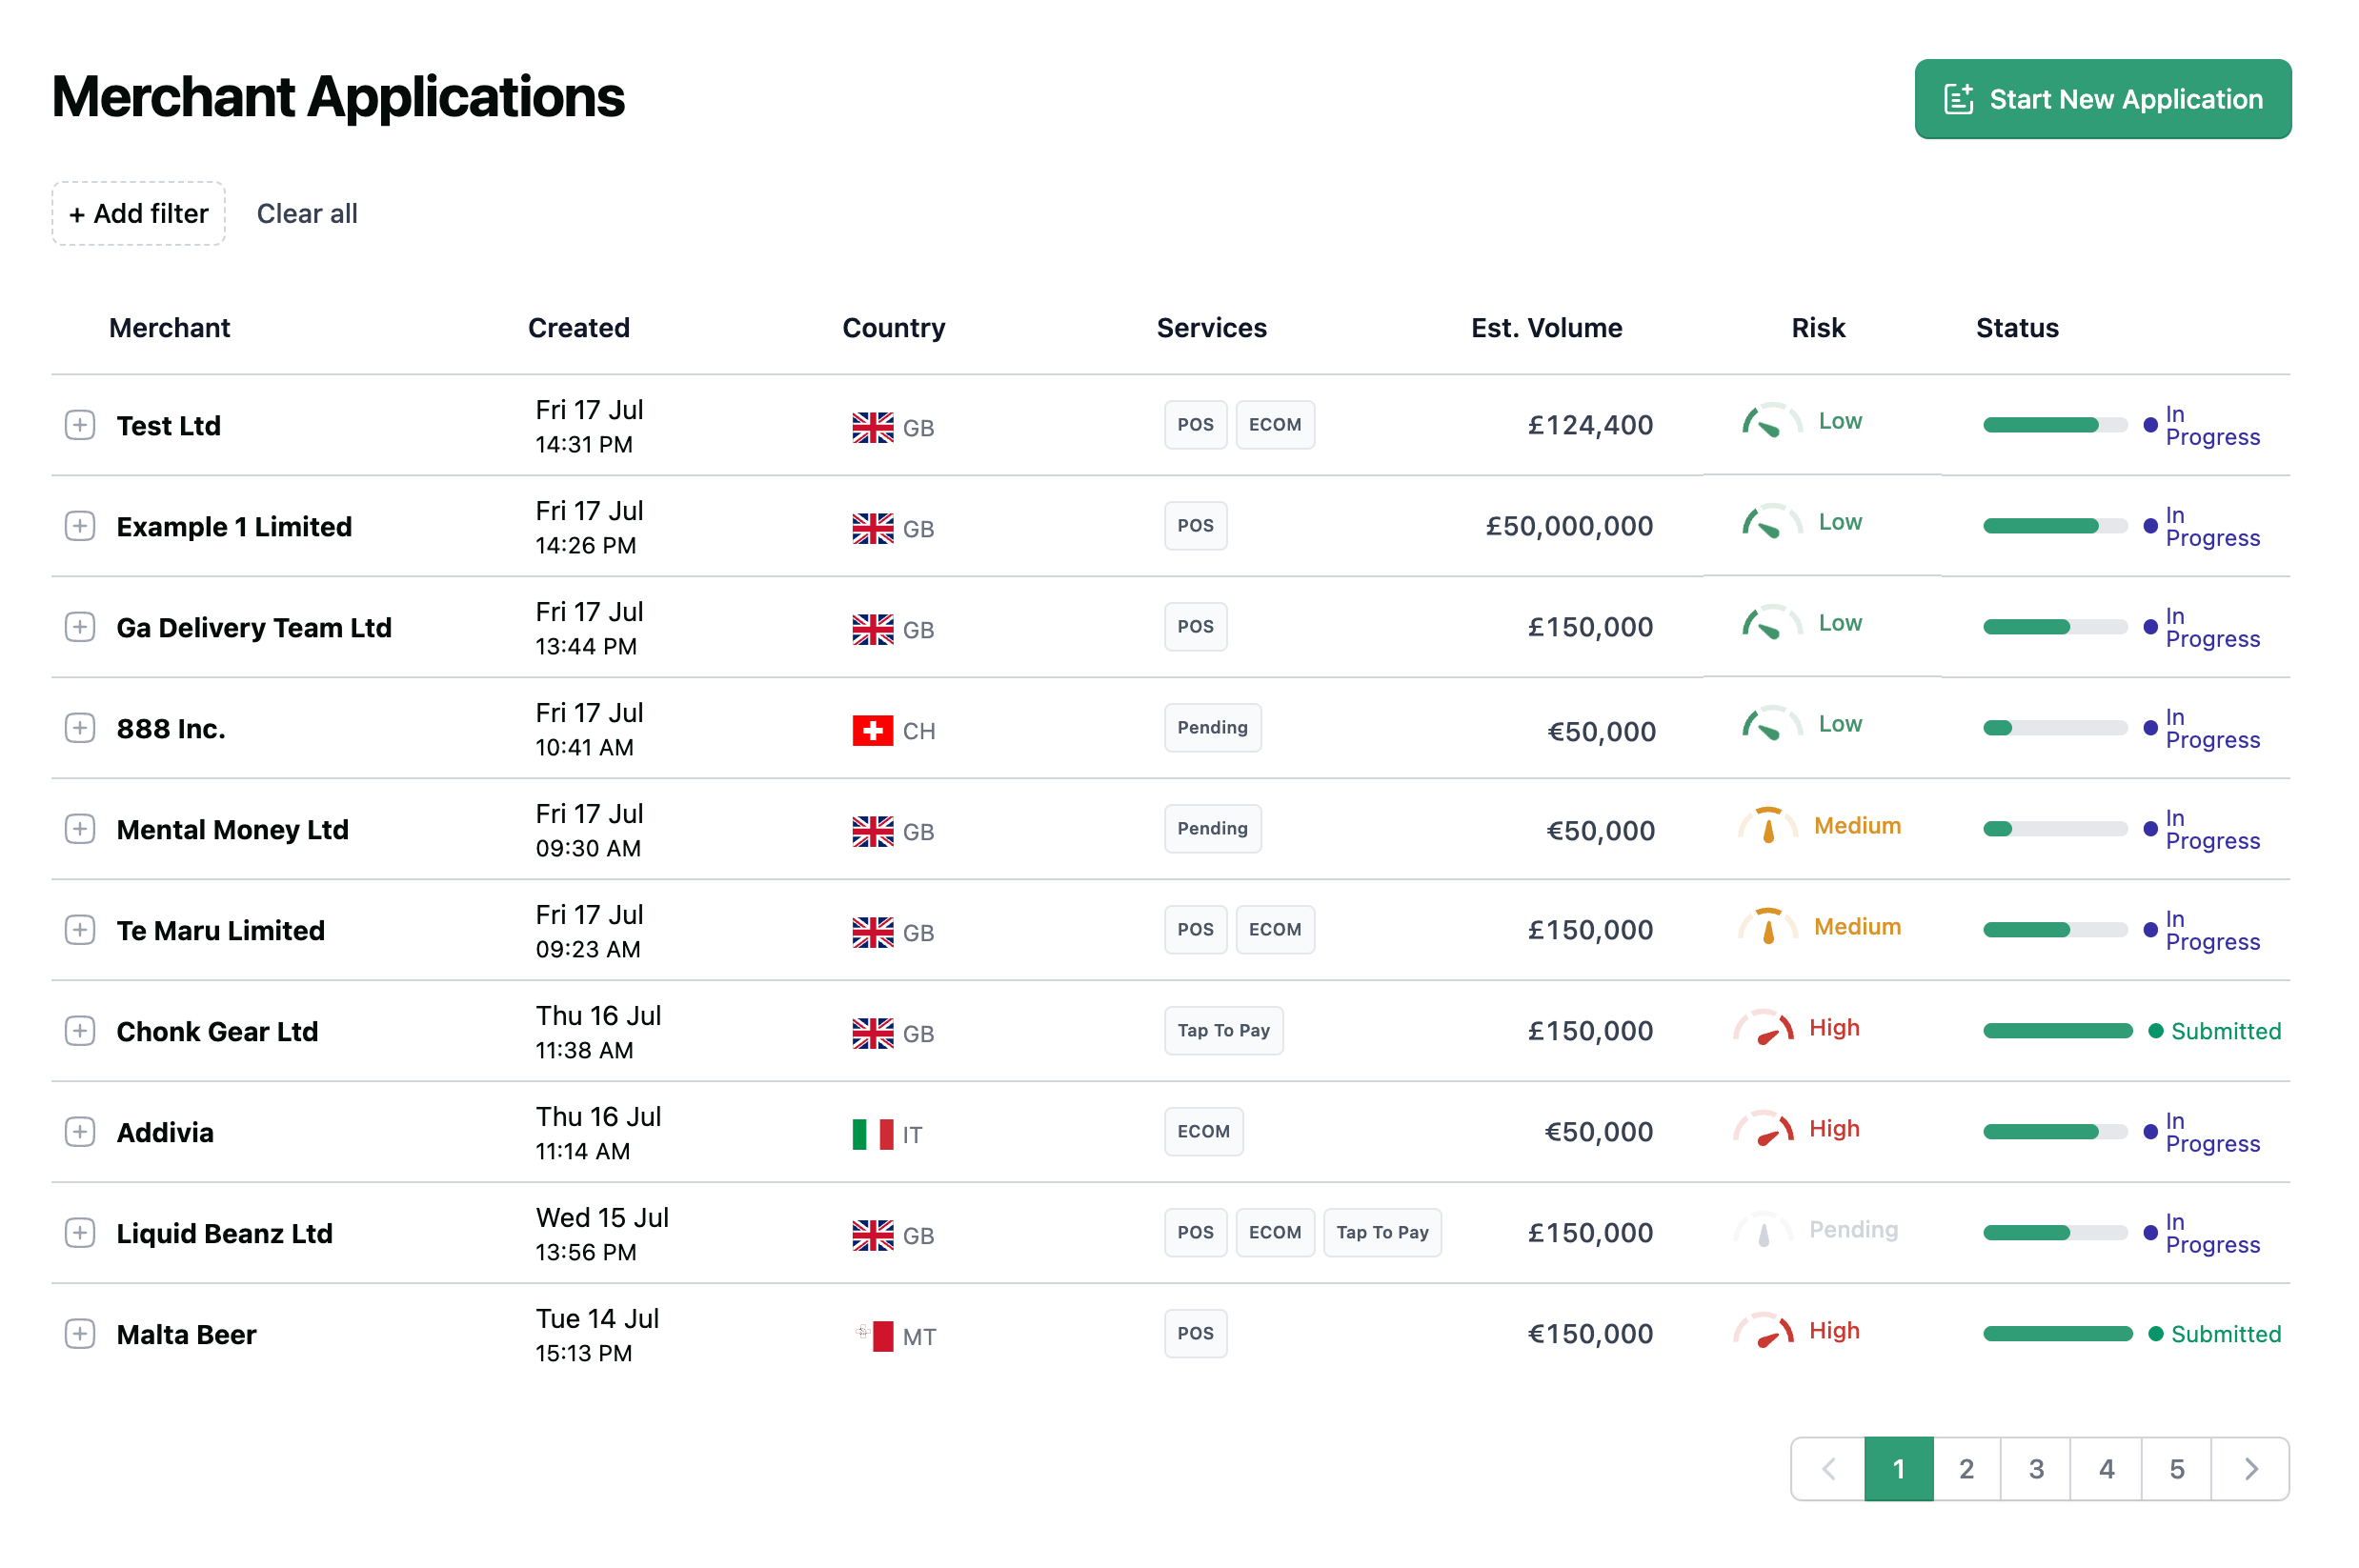Open Malta Beer merchant name
2359x1568 pixels.
[x=186, y=1335]
